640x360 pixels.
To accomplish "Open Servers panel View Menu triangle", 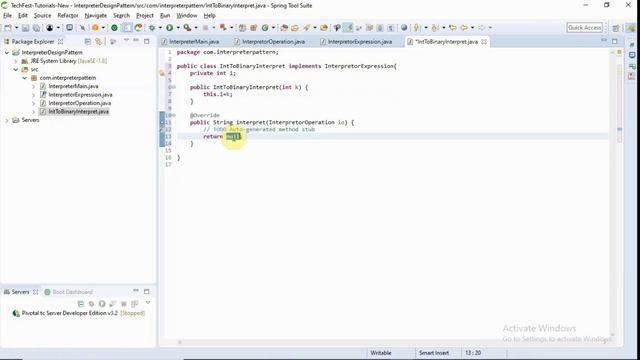I will pyautogui.click(x=148, y=303).
